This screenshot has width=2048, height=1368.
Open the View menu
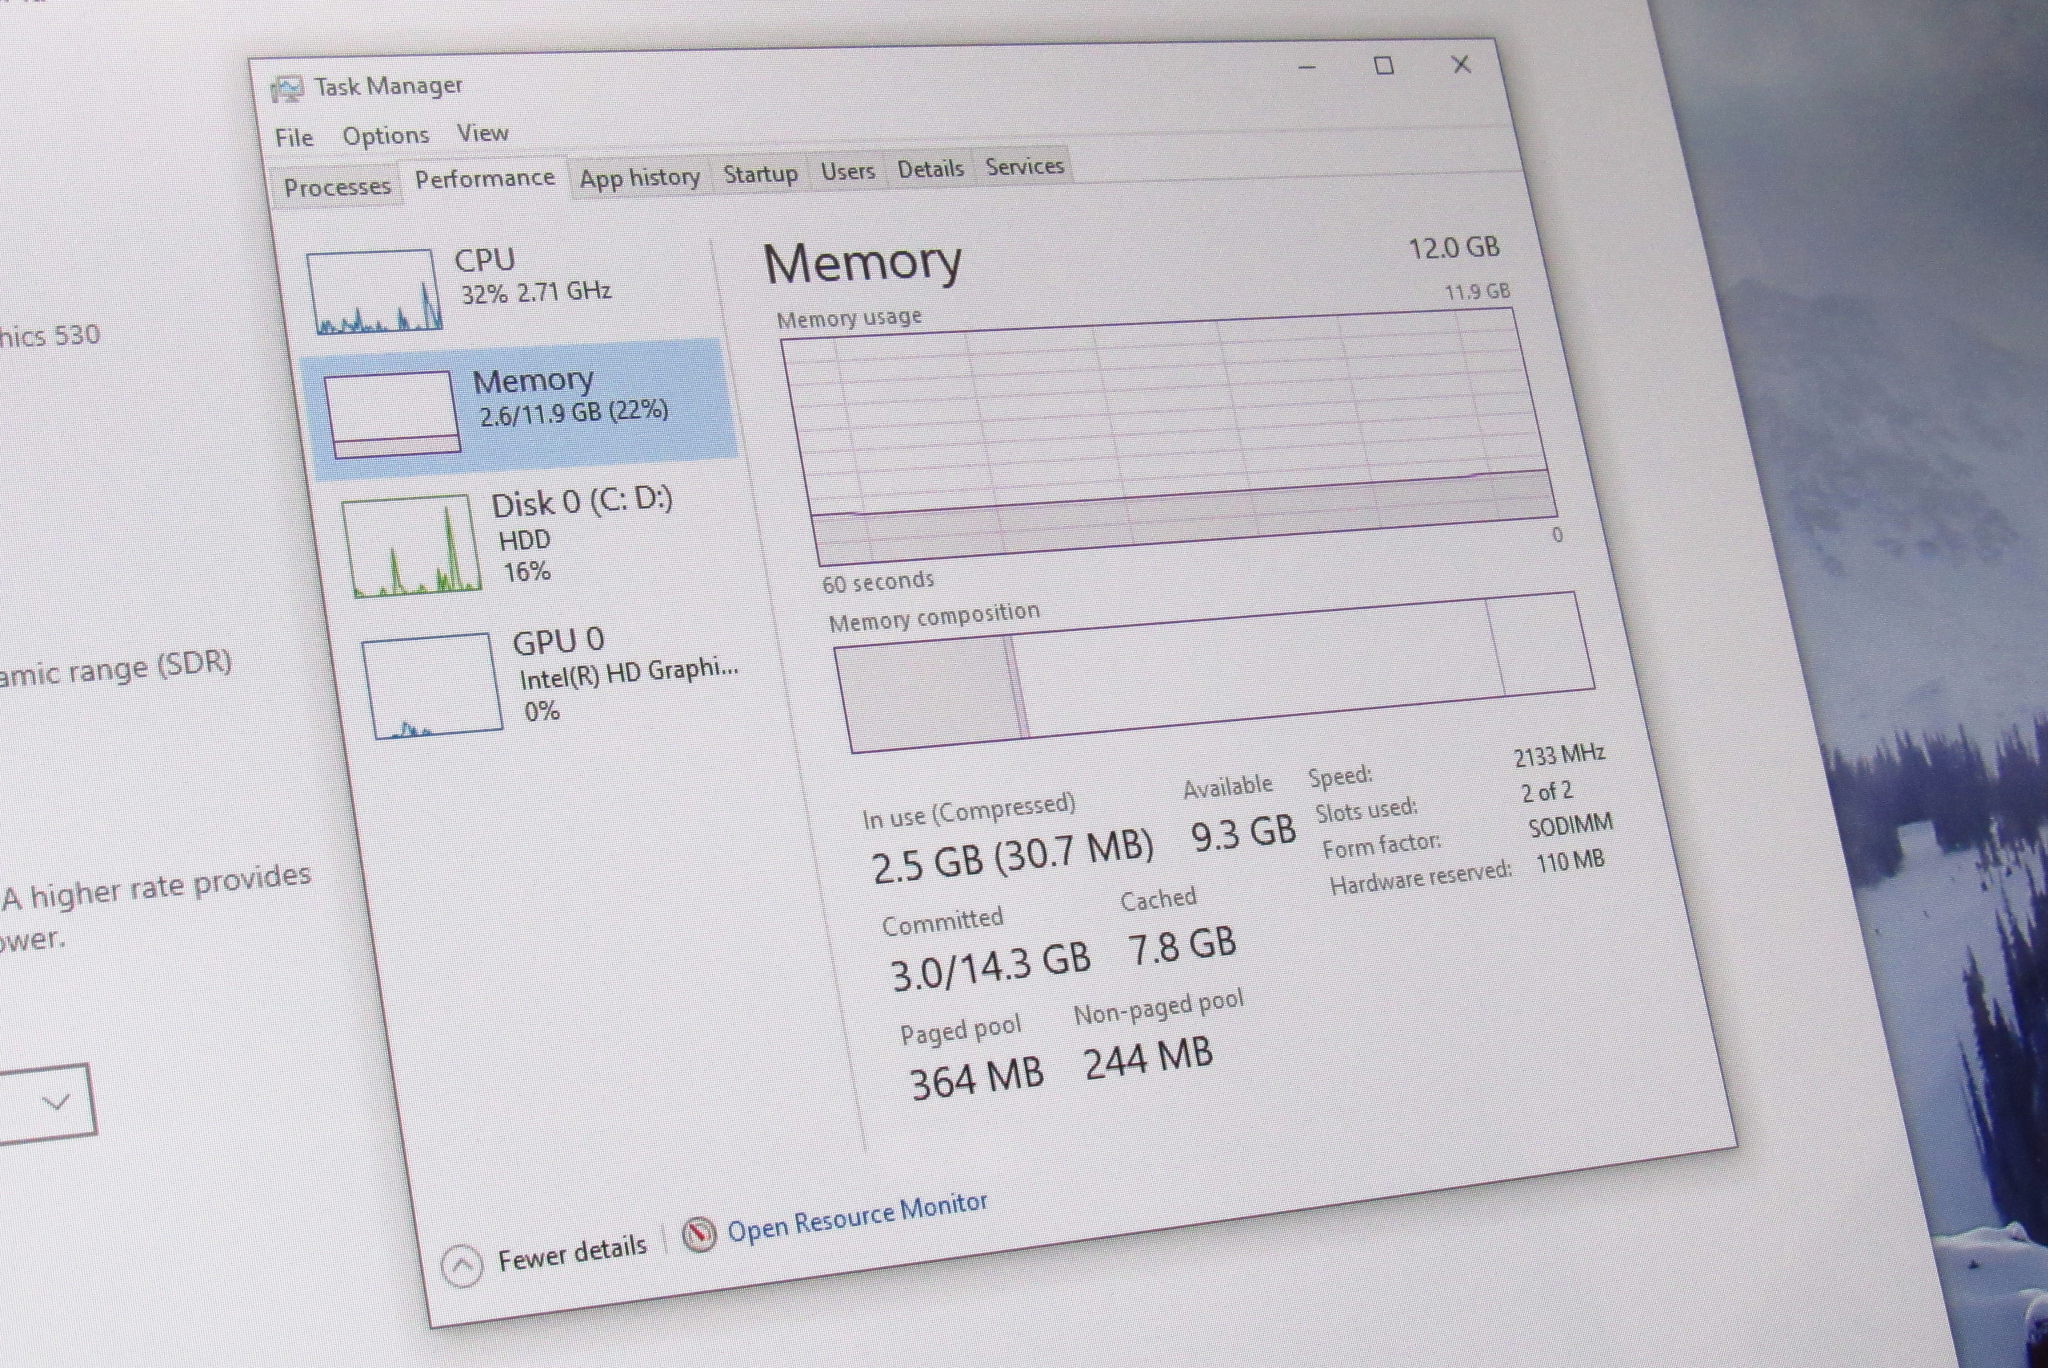coord(483,131)
